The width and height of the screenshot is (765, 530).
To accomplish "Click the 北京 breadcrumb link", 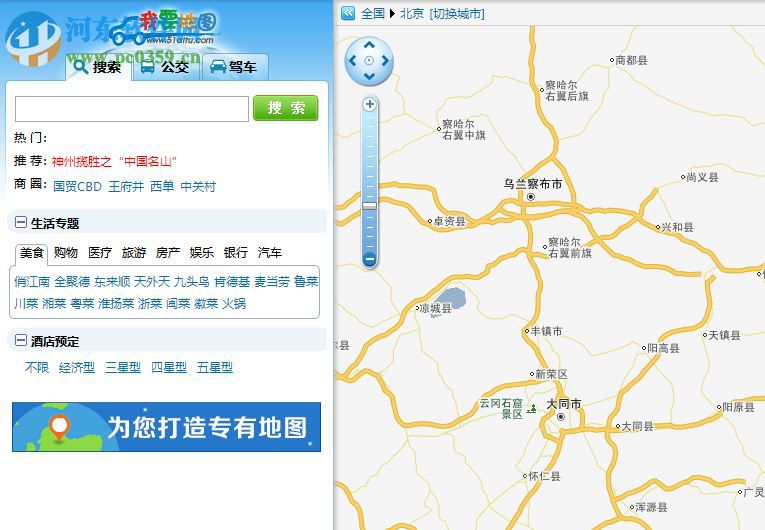I will point(412,14).
